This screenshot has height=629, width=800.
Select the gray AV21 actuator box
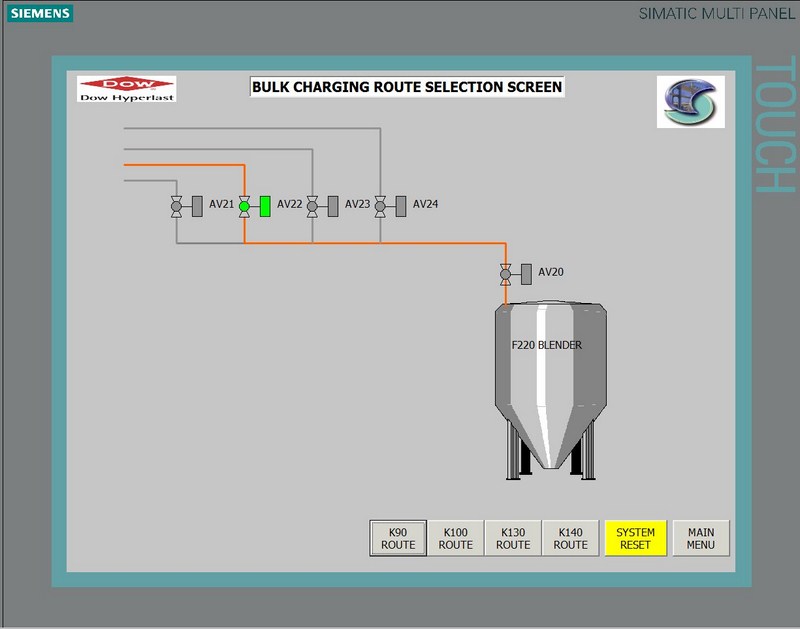(197, 207)
